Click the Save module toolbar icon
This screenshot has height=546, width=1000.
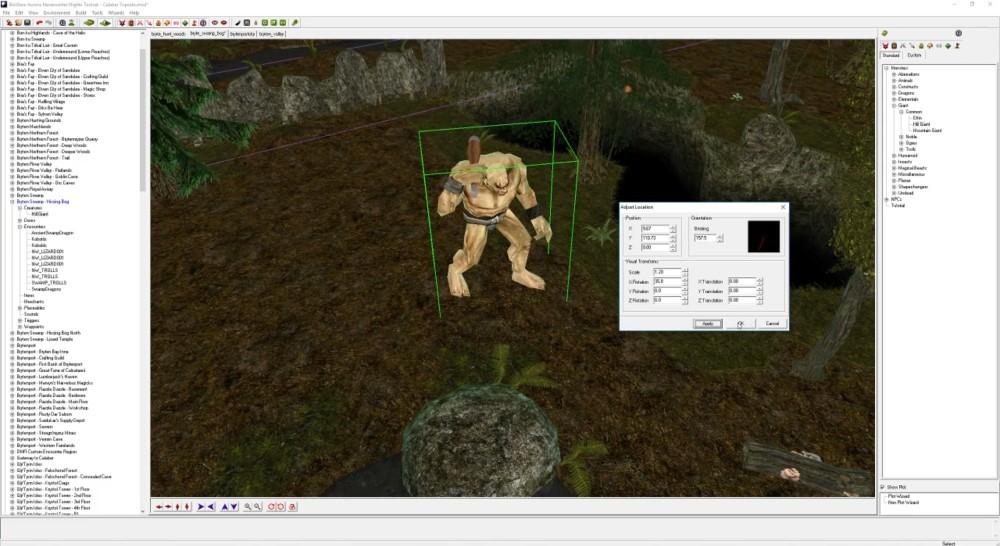(x=27, y=23)
